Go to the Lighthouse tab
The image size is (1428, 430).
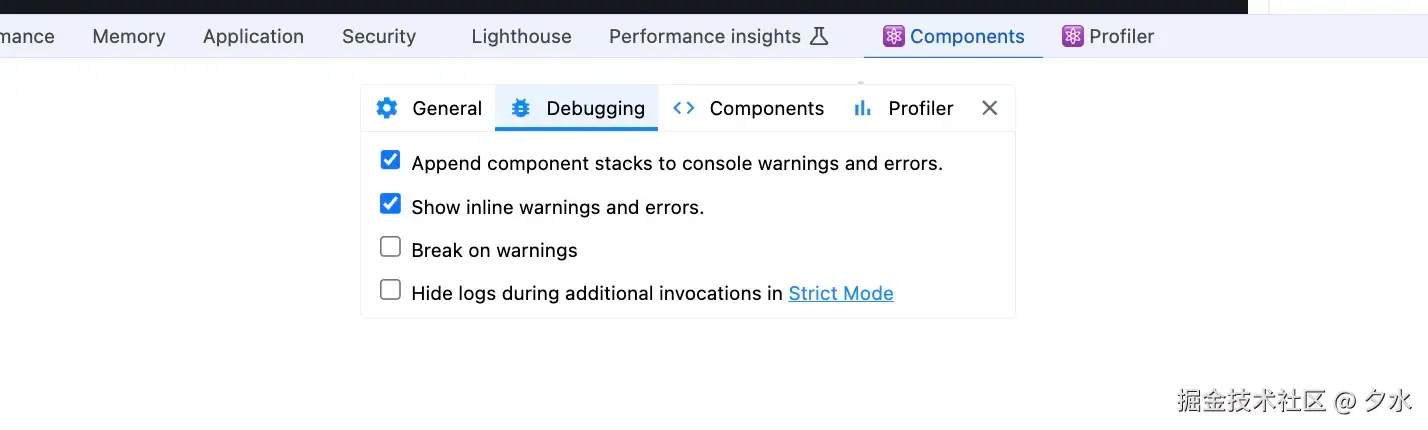(x=522, y=36)
